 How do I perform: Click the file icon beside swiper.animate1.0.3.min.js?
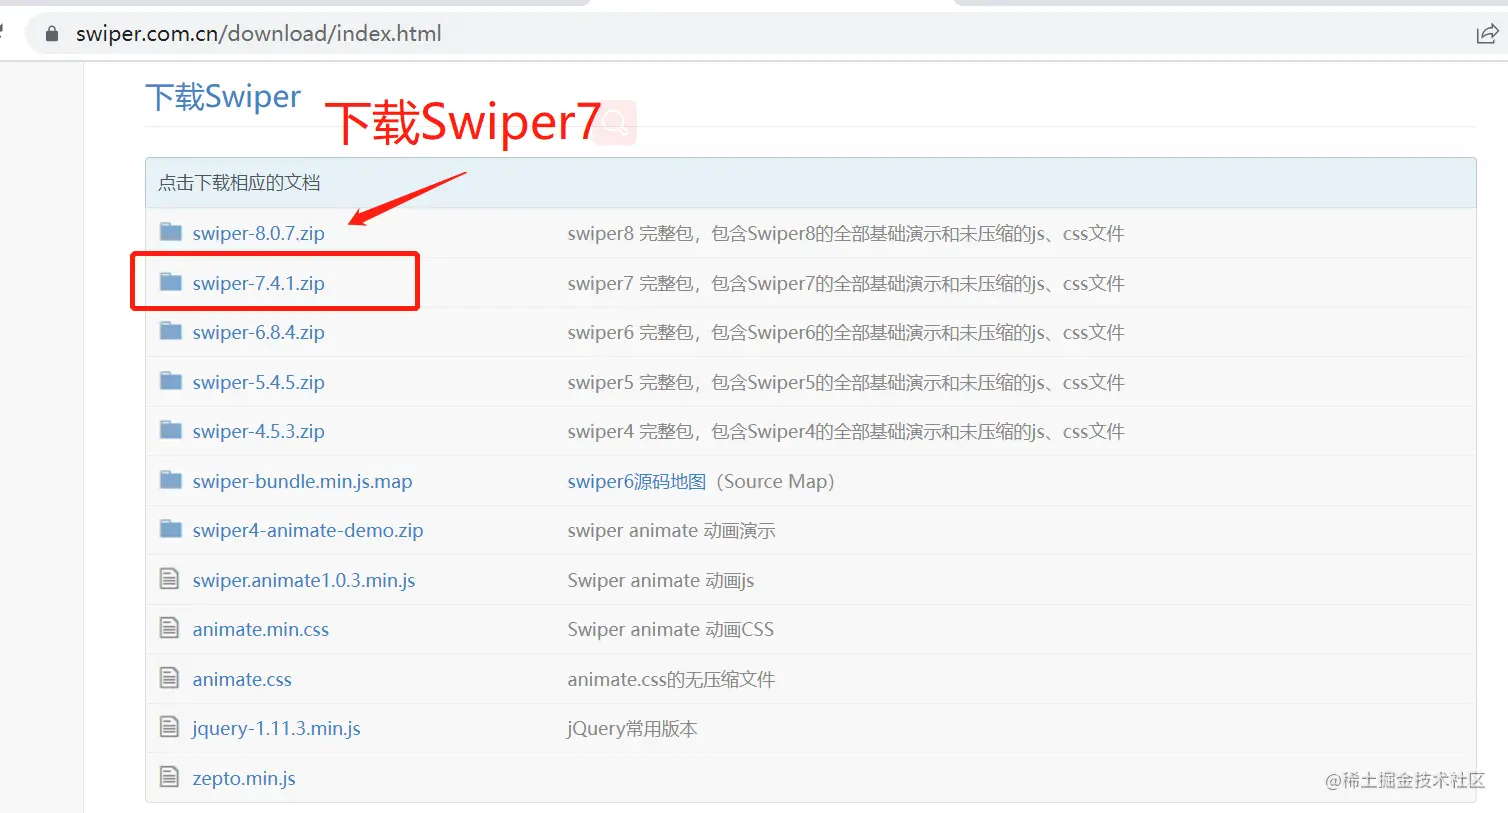170,578
